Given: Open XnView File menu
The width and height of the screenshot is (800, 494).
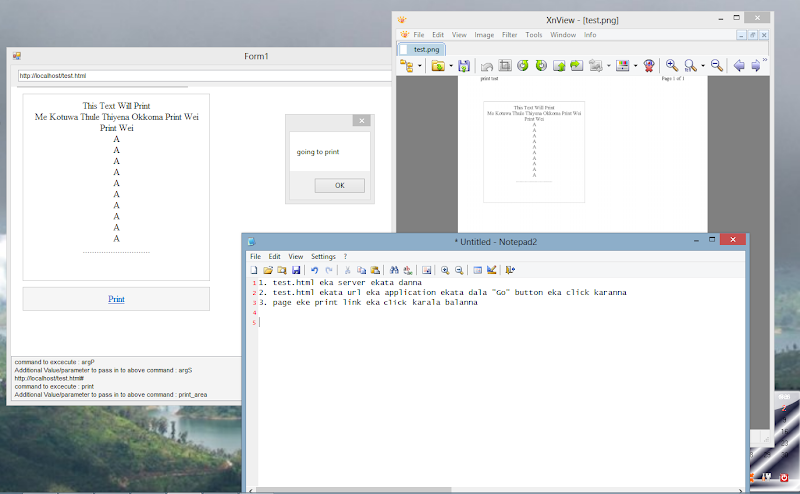Looking at the screenshot, I should click(418, 35).
